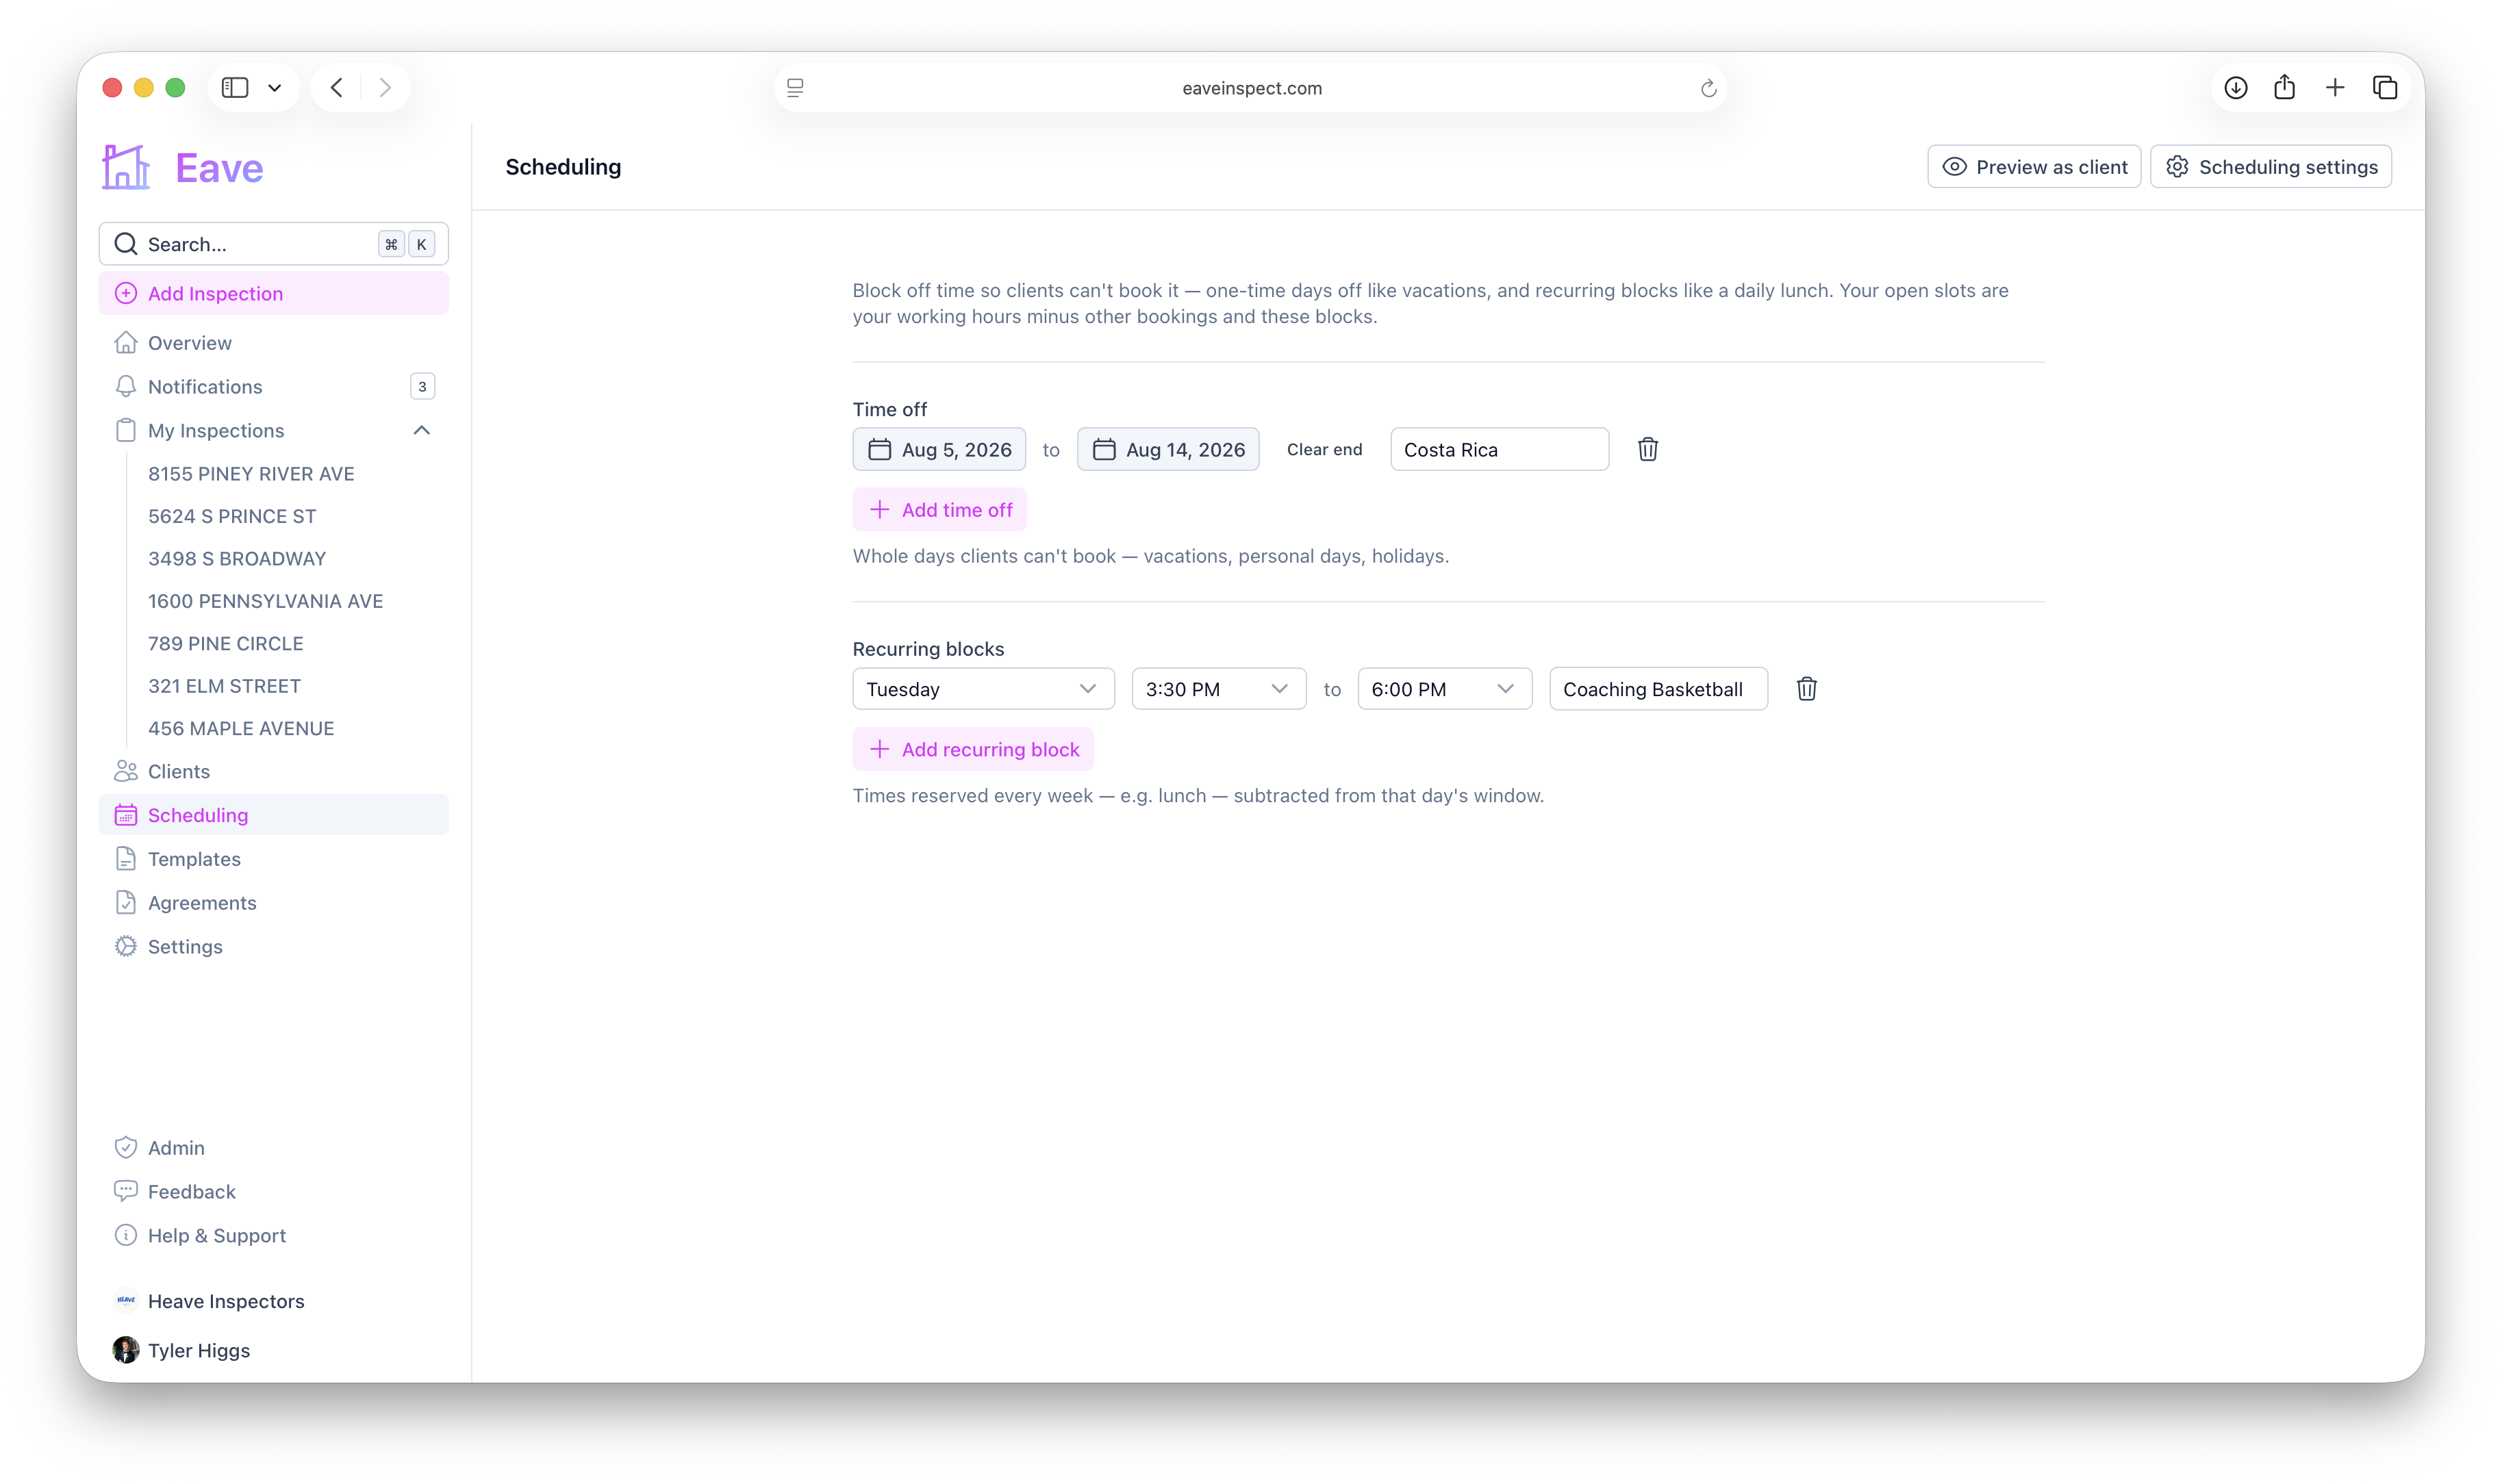Show the tab overview
The width and height of the screenshot is (2502, 1484).
tap(2384, 88)
